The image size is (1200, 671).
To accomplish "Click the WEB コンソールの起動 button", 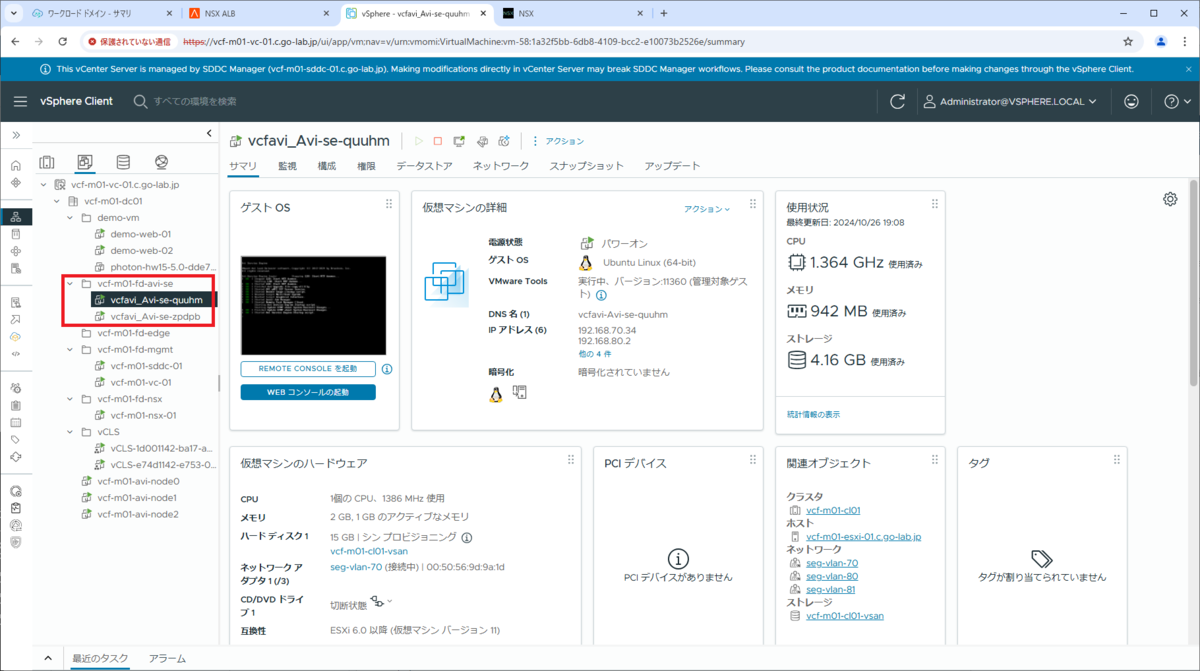I will tap(308, 392).
